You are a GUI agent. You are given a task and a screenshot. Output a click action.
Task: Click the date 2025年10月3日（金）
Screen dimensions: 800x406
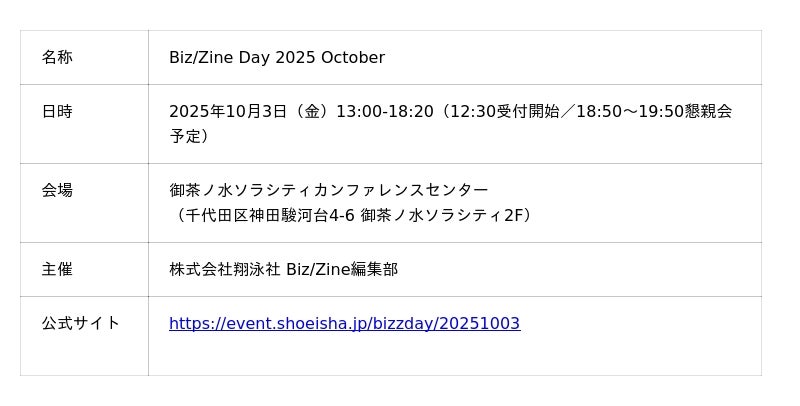[249, 111]
